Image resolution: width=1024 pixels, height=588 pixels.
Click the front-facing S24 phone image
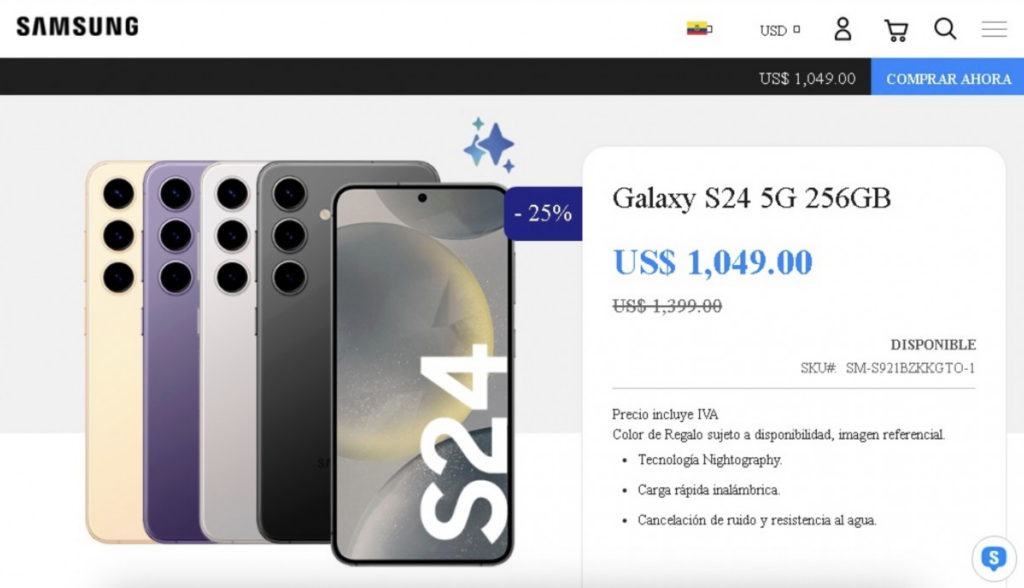[x=423, y=374]
